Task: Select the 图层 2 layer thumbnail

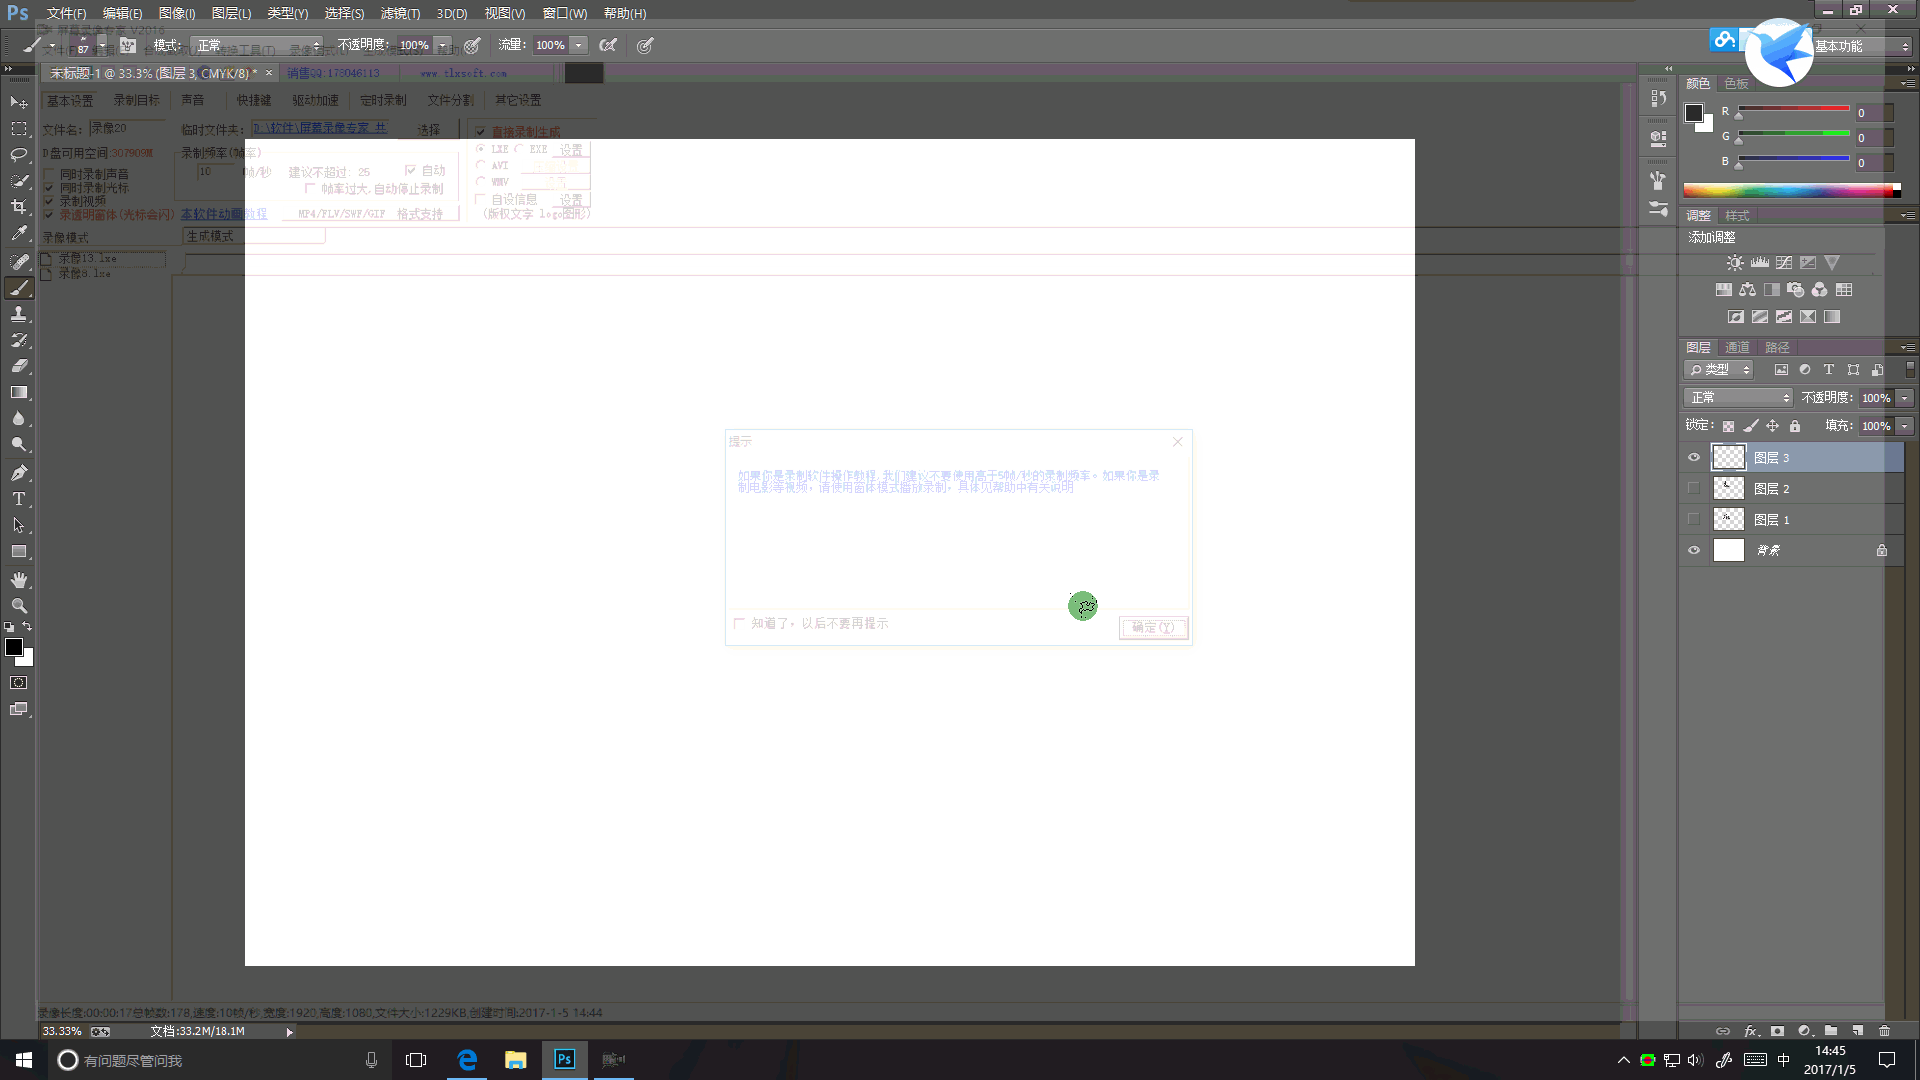Action: pos(1728,489)
